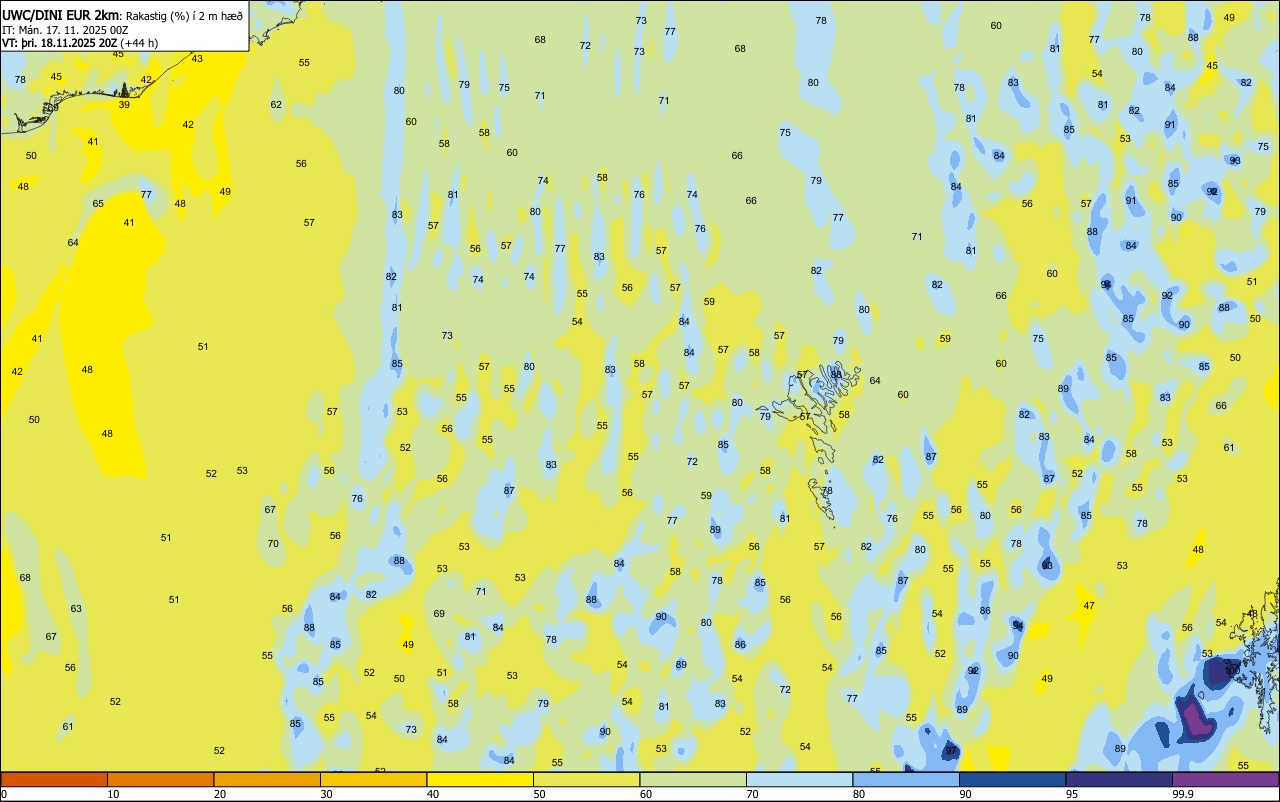Click the humidity value 97 on map
Viewport: 1280px width, 802px height.
(951, 751)
